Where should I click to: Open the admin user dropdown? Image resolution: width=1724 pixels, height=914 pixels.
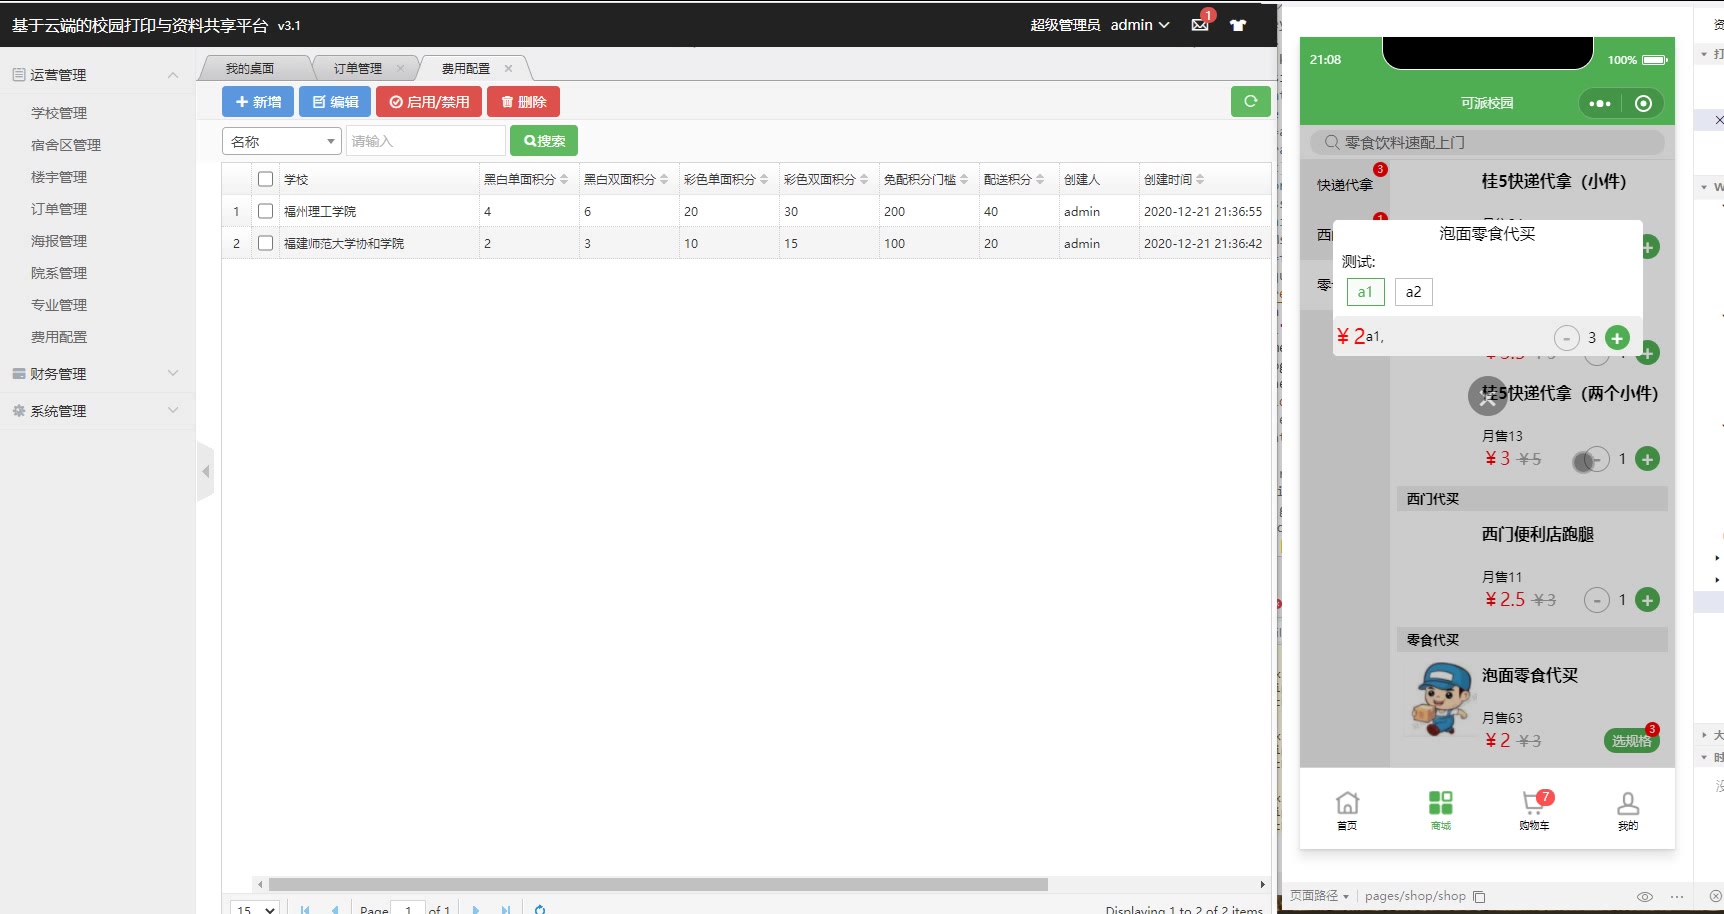pos(1140,25)
